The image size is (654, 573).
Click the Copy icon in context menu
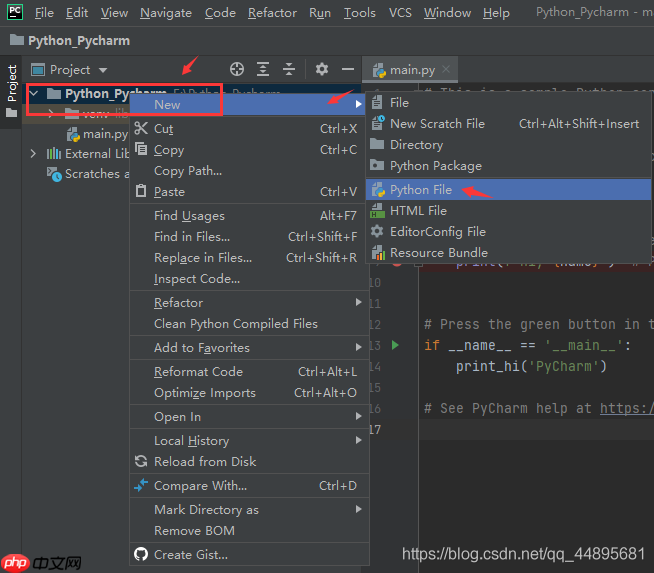[x=141, y=149]
